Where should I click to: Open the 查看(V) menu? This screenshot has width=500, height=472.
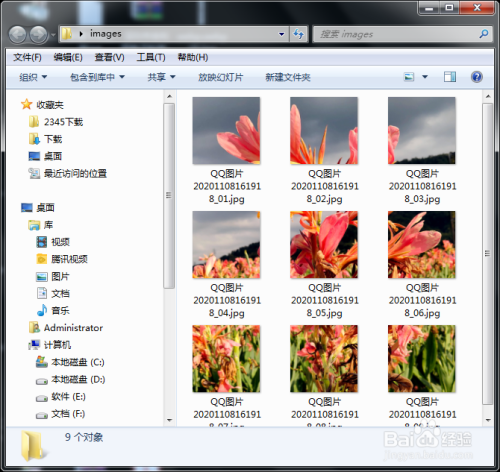point(109,57)
